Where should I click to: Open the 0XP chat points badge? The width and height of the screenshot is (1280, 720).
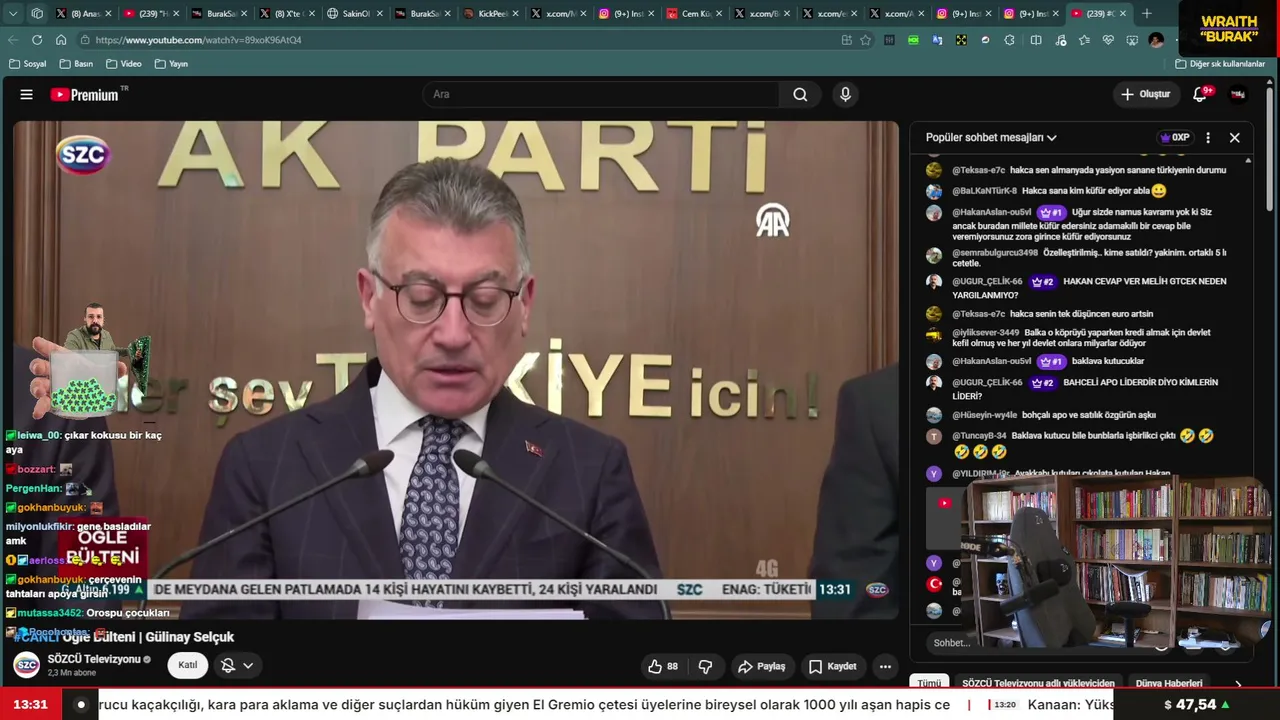tap(1174, 138)
